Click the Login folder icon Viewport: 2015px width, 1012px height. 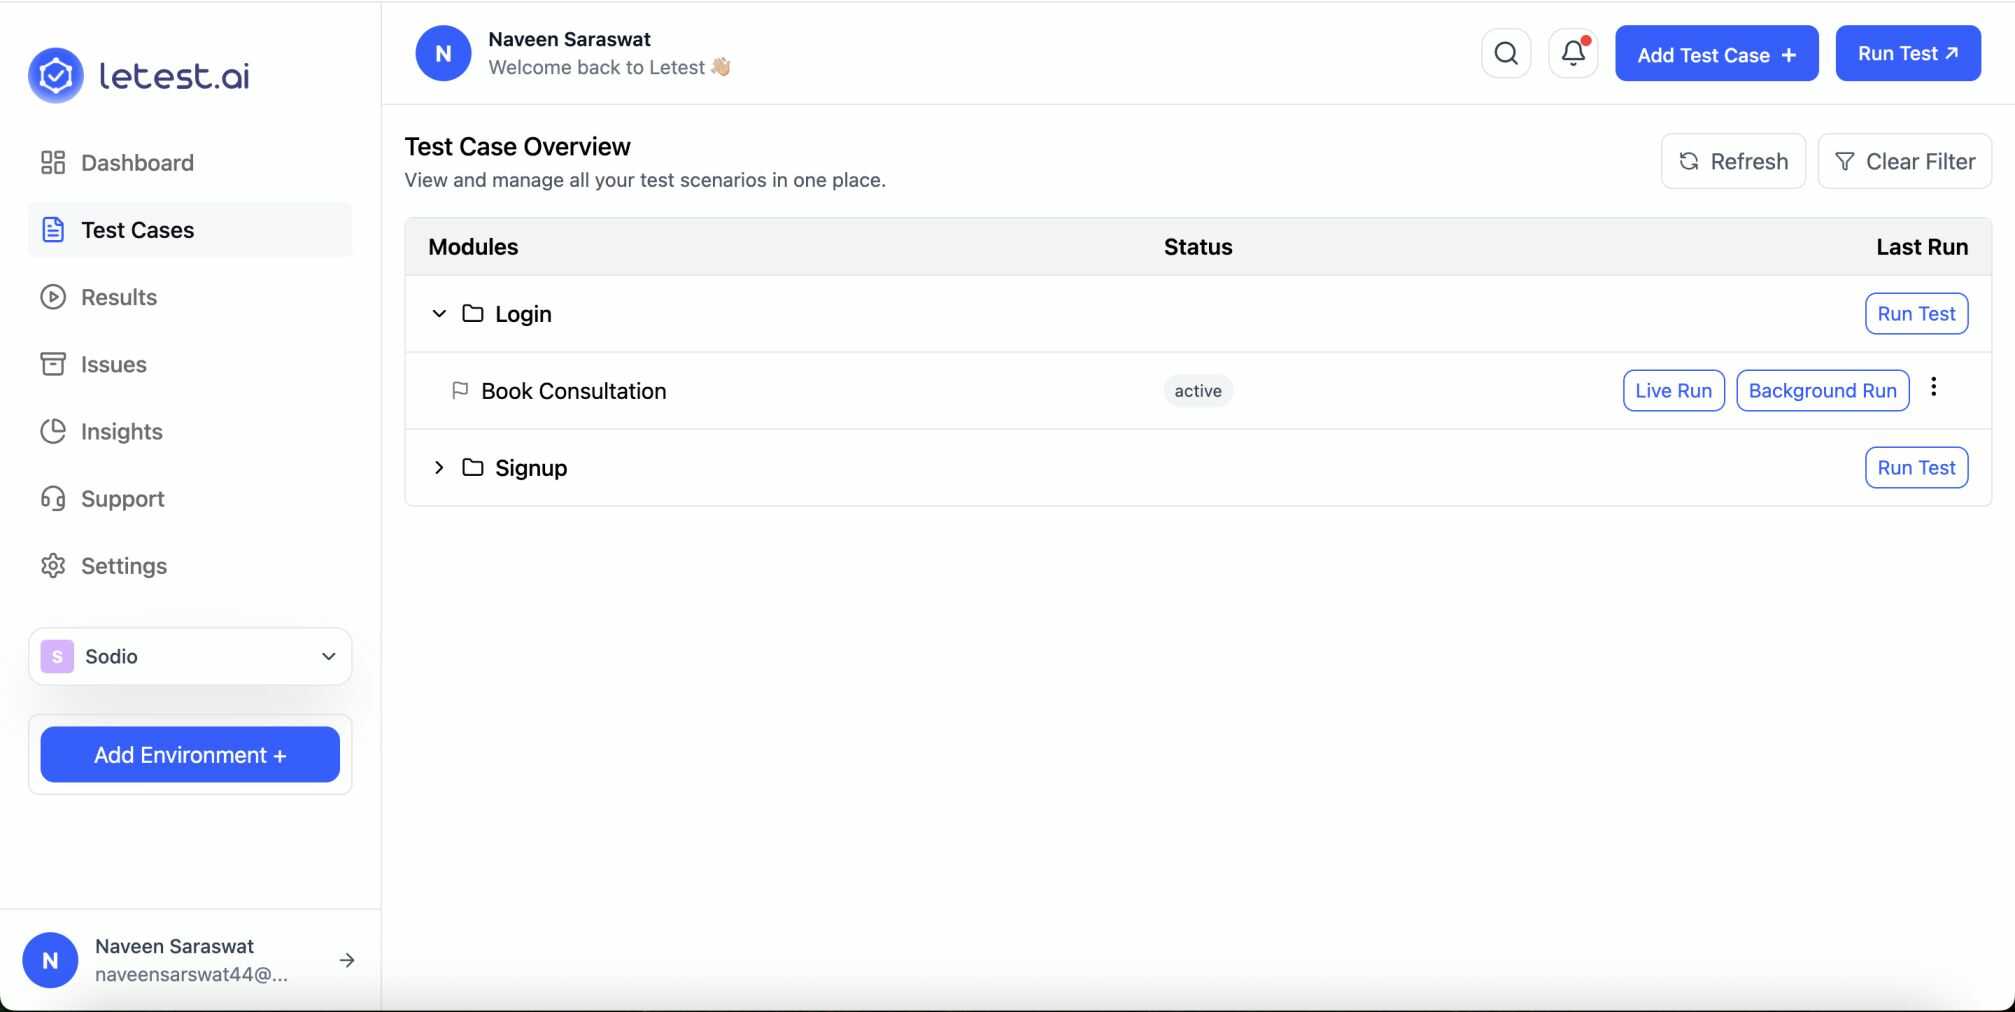[x=473, y=314]
